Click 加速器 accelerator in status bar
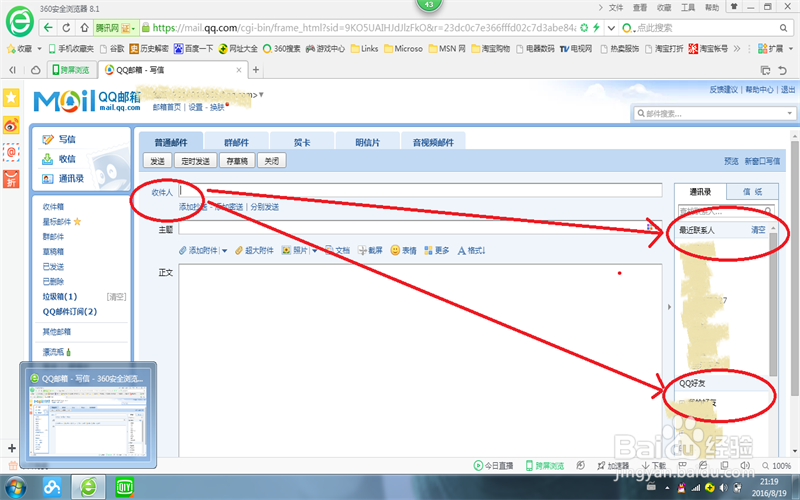The image size is (800, 500). coord(613,465)
